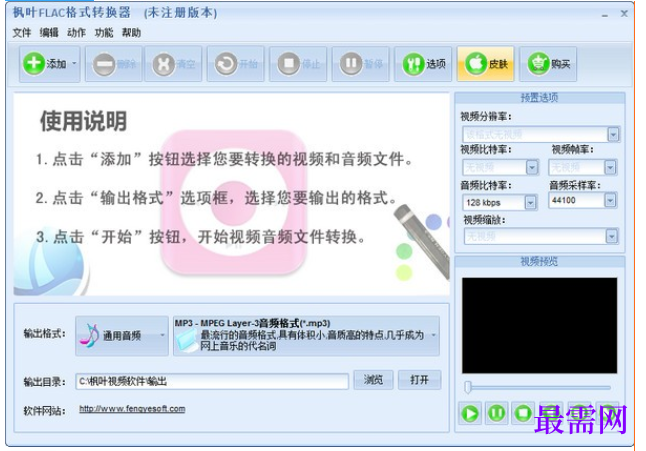This screenshot has width=646, height=451.
Task: Expand the video frame rate (视频帧率) dropdown
Action: pos(610,167)
